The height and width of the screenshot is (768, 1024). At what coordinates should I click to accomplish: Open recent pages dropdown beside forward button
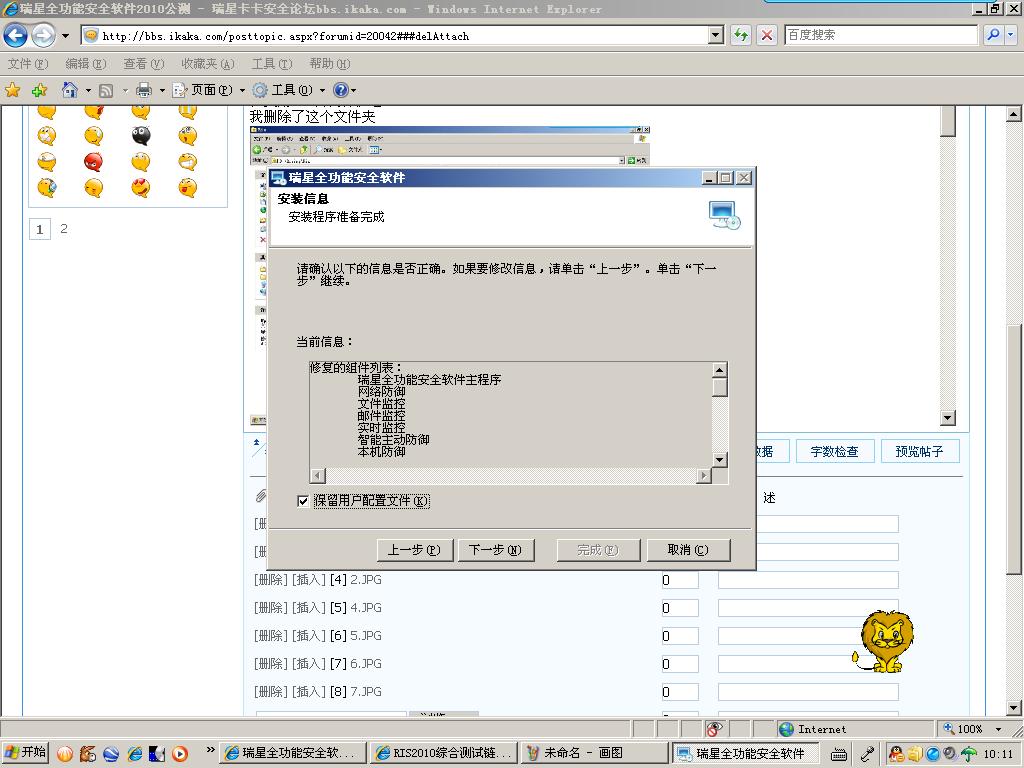(65, 36)
